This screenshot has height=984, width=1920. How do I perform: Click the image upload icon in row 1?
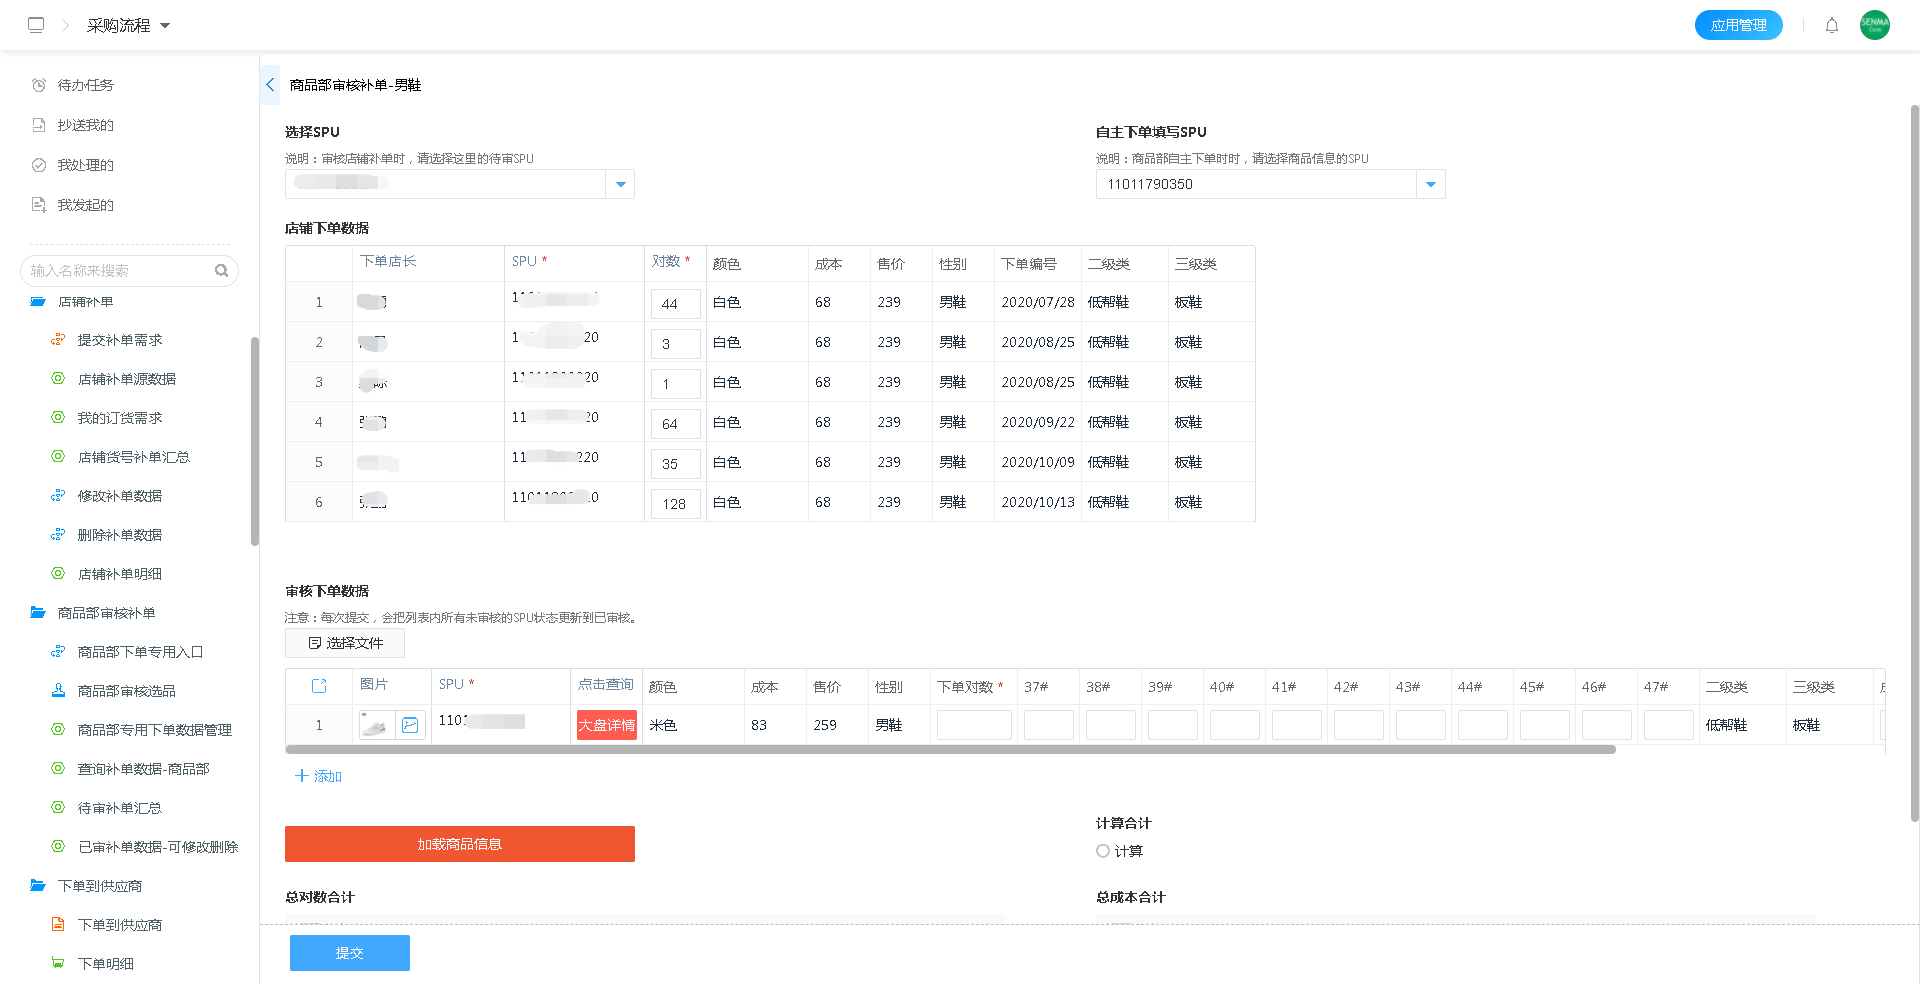coord(410,725)
